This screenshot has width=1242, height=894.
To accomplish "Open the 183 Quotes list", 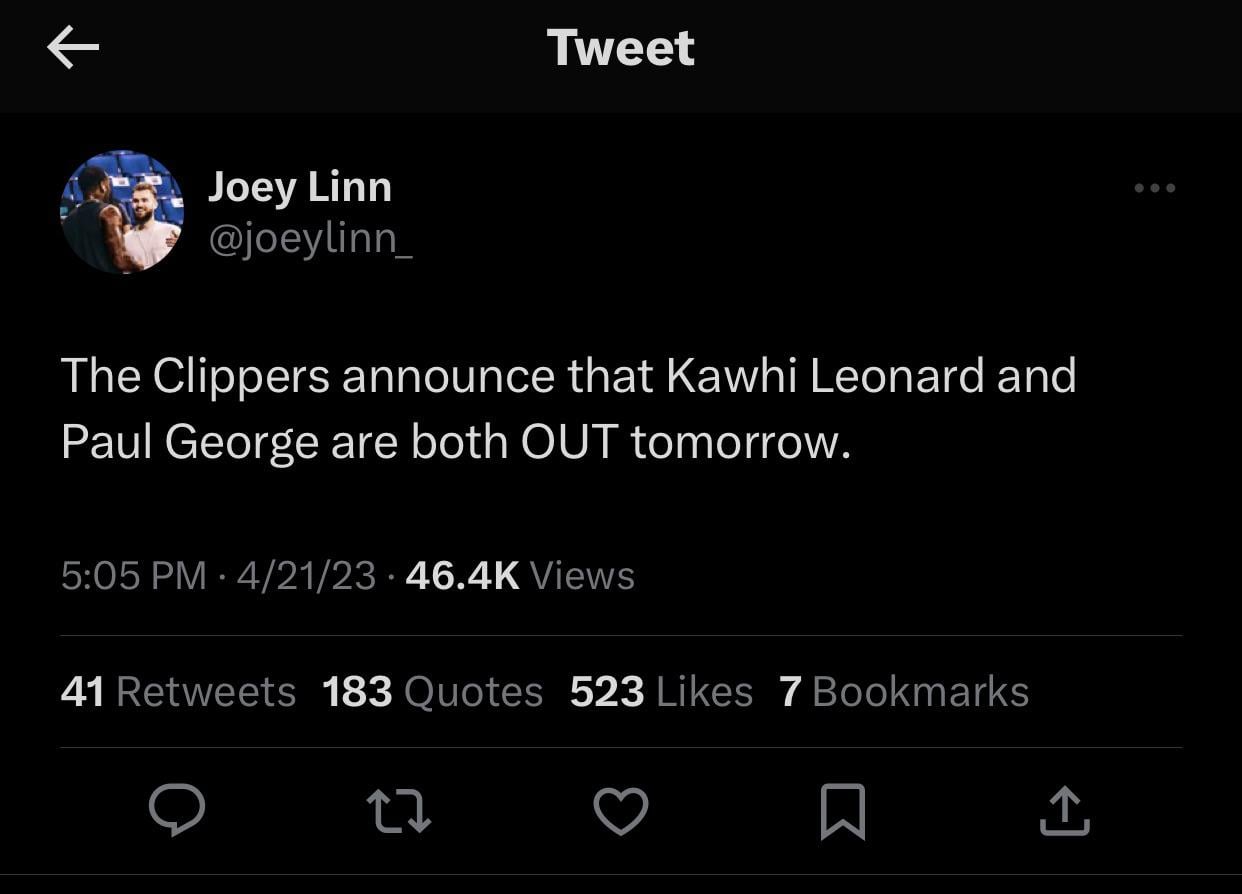I will (432, 692).
